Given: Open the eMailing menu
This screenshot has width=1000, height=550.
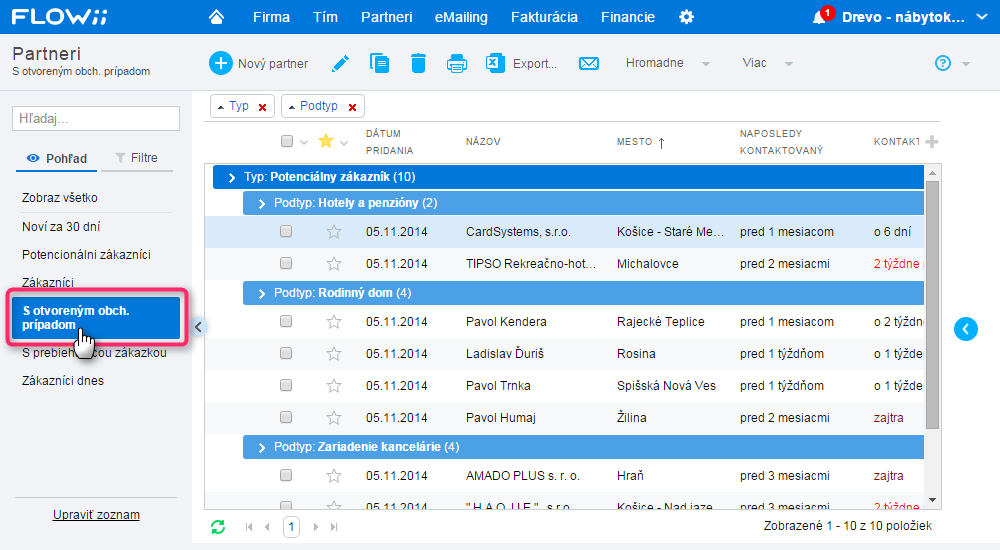Looking at the screenshot, I should point(461,17).
